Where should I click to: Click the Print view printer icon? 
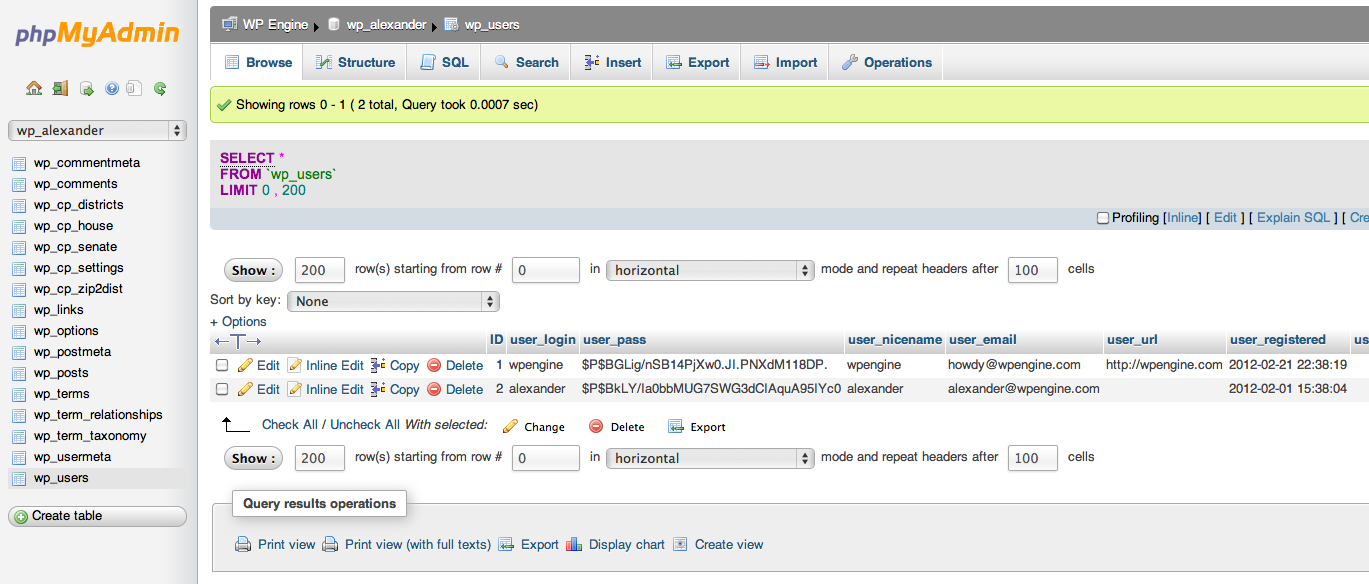coord(243,545)
